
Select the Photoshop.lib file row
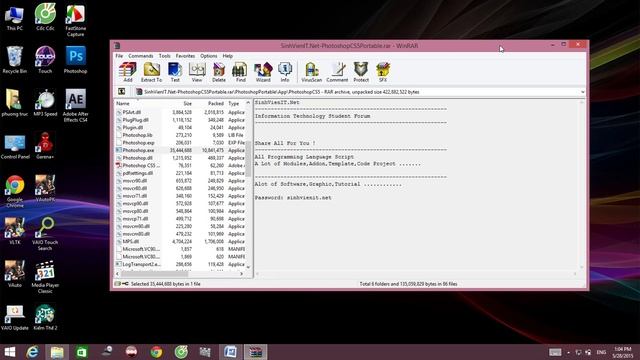(180, 135)
